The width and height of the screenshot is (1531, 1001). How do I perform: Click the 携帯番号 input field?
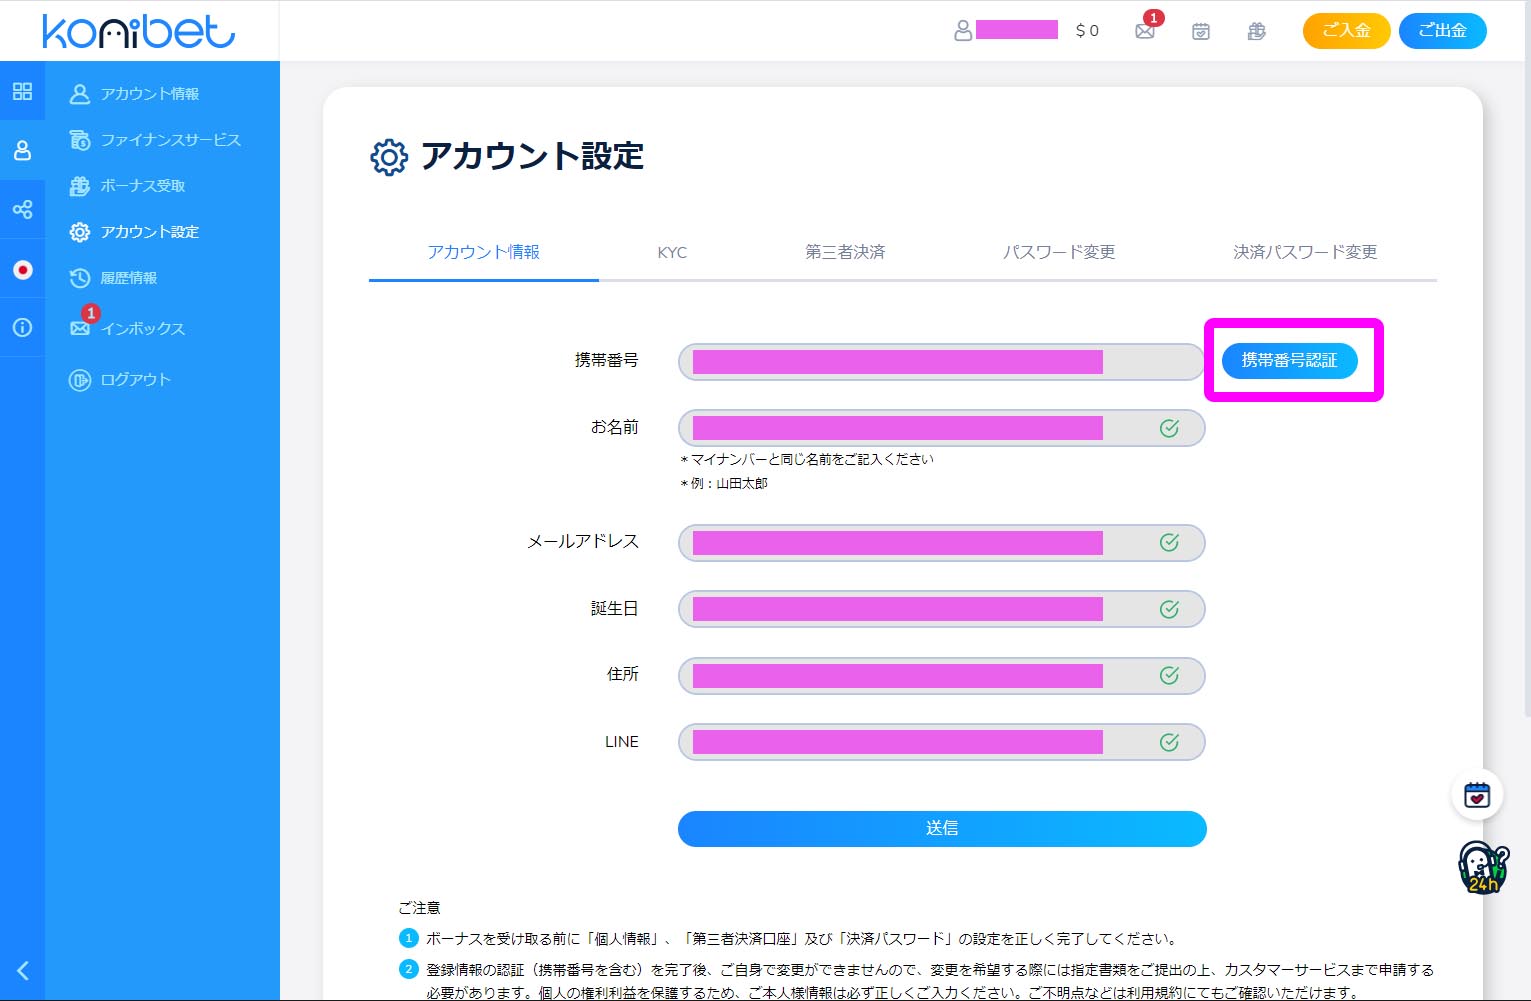pos(940,362)
